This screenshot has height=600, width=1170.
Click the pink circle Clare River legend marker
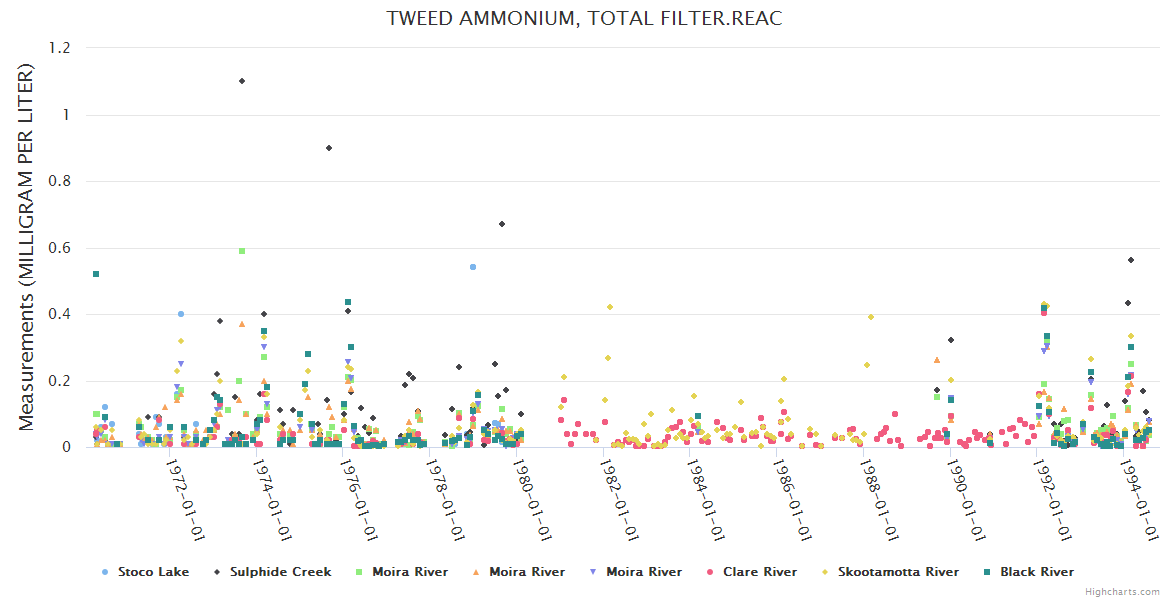click(711, 572)
